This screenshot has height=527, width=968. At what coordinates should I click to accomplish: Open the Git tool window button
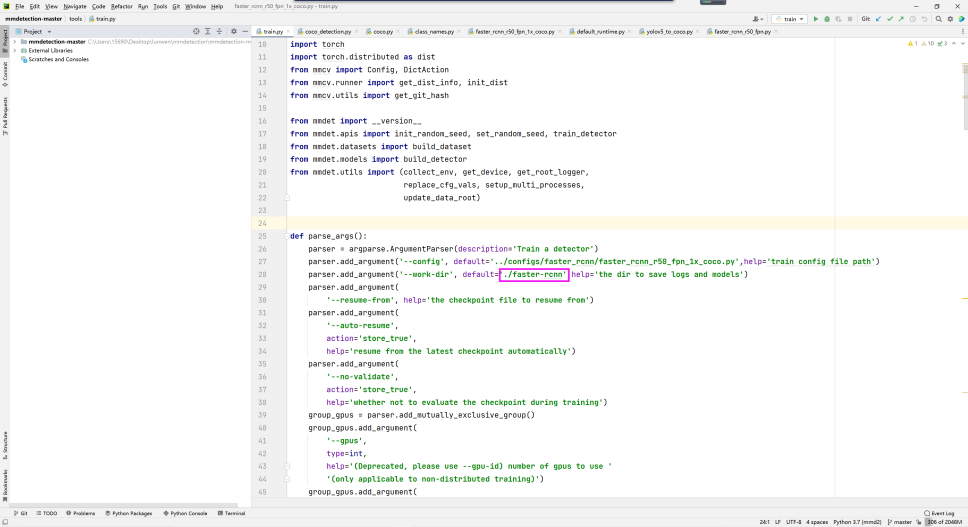20,513
